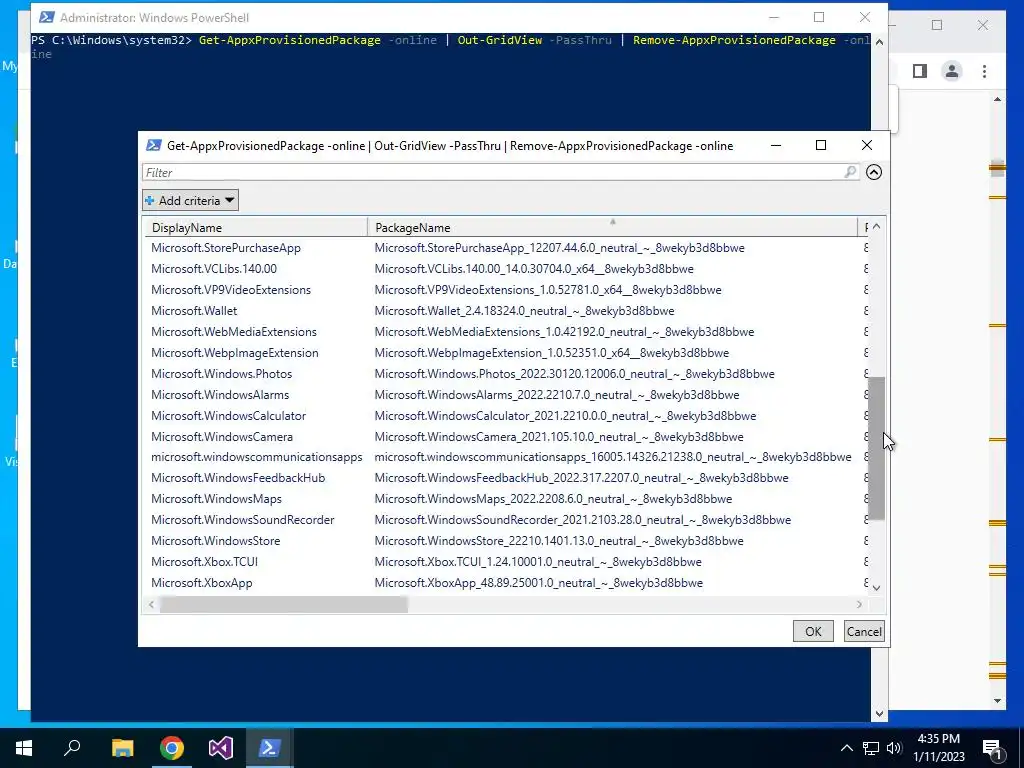The image size is (1024, 768).
Task: Open the Action Center notifications icon
Action: tap(992, 748)
